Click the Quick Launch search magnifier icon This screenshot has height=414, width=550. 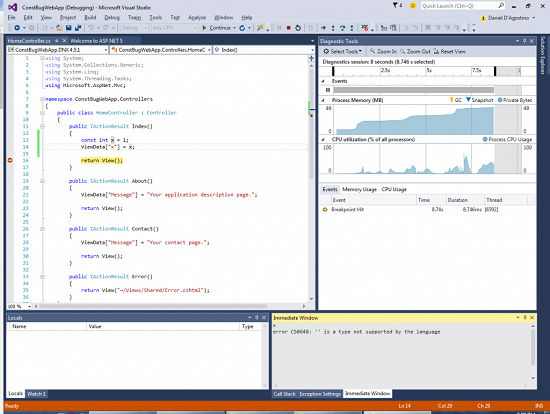point(501,6)
